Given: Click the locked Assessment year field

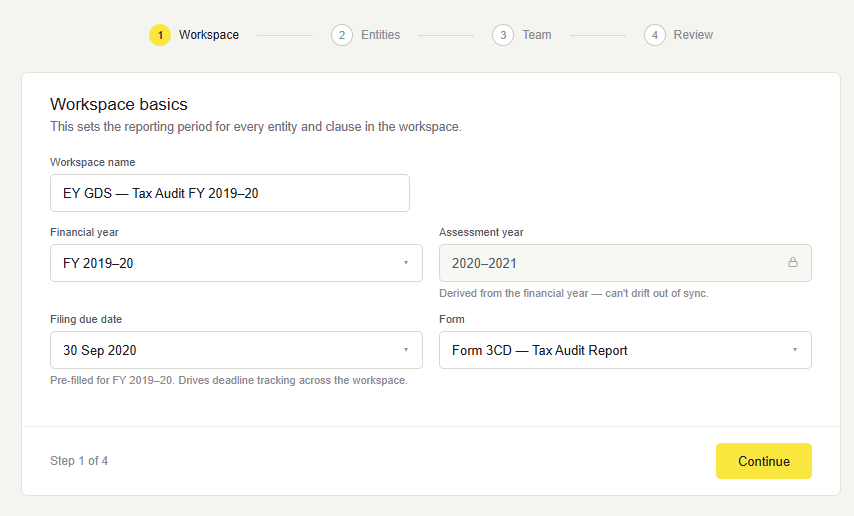Looking at the screenshot, I should [x=625, y=263].
